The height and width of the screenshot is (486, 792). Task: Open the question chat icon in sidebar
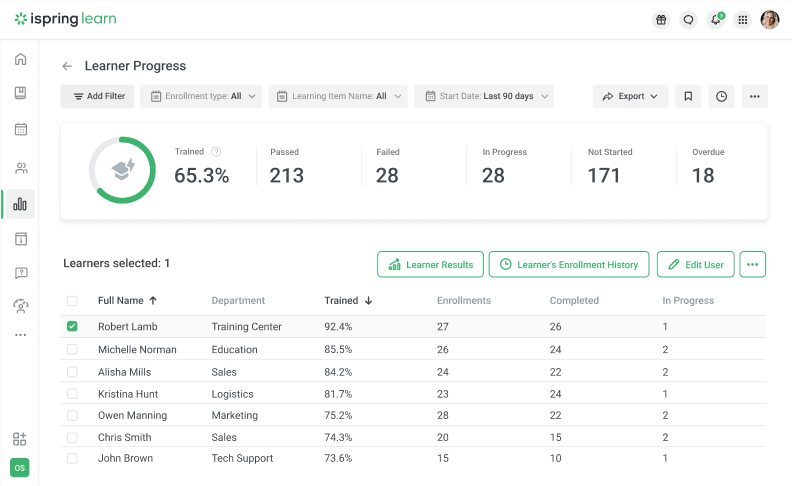point(21,273)
